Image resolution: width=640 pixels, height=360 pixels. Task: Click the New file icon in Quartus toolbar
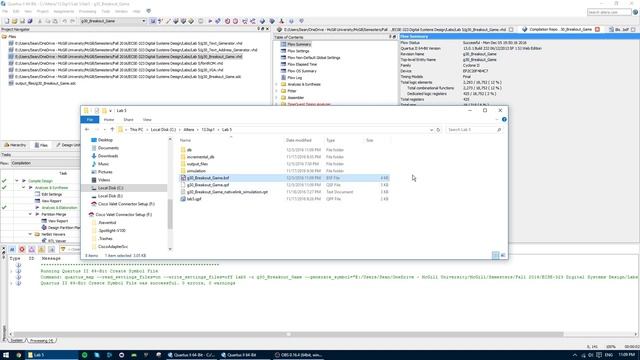(7, 21)
